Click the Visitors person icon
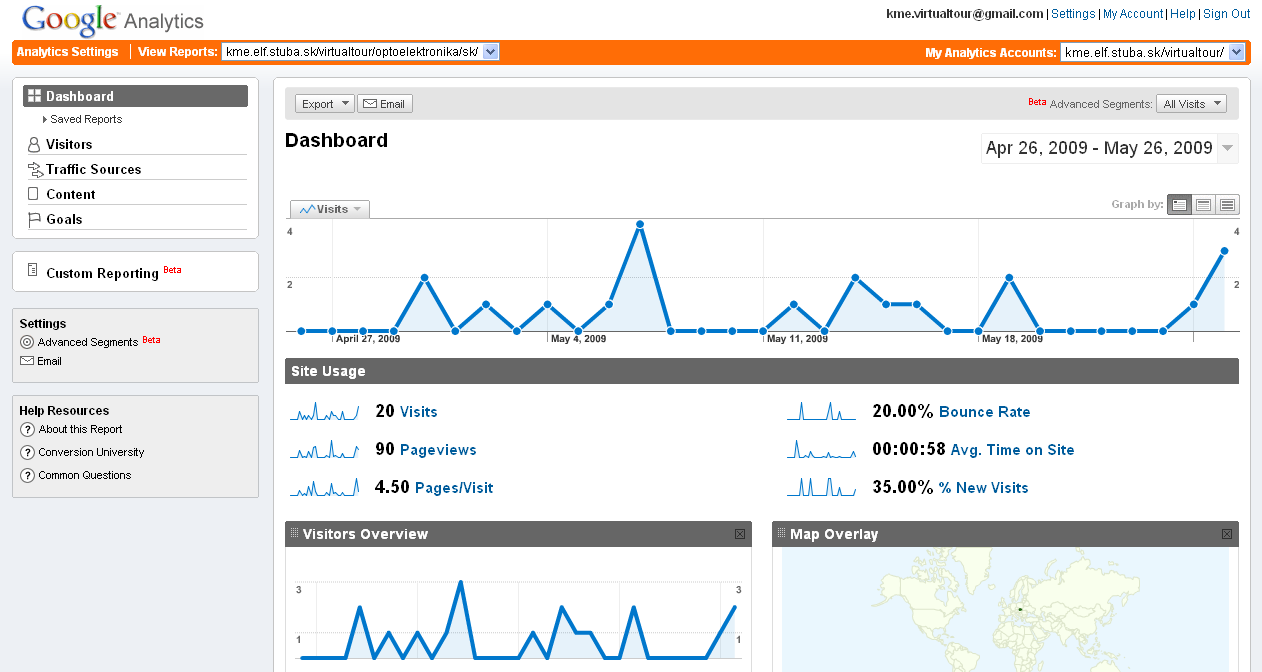Viewport: 1262px width, 672px height. 35,145
